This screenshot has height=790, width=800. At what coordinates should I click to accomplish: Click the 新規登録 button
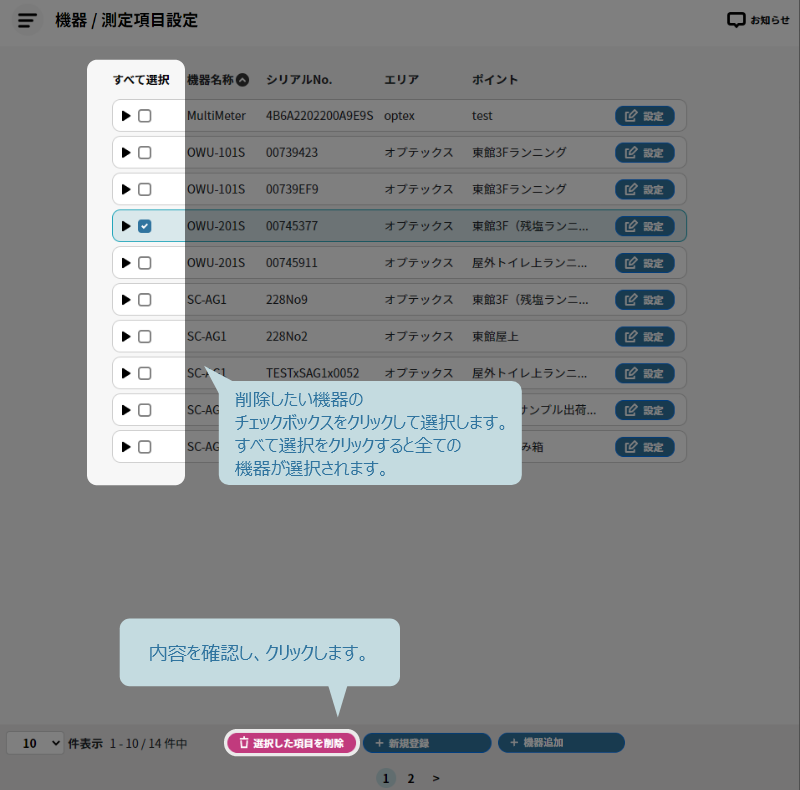pos(427,743)
